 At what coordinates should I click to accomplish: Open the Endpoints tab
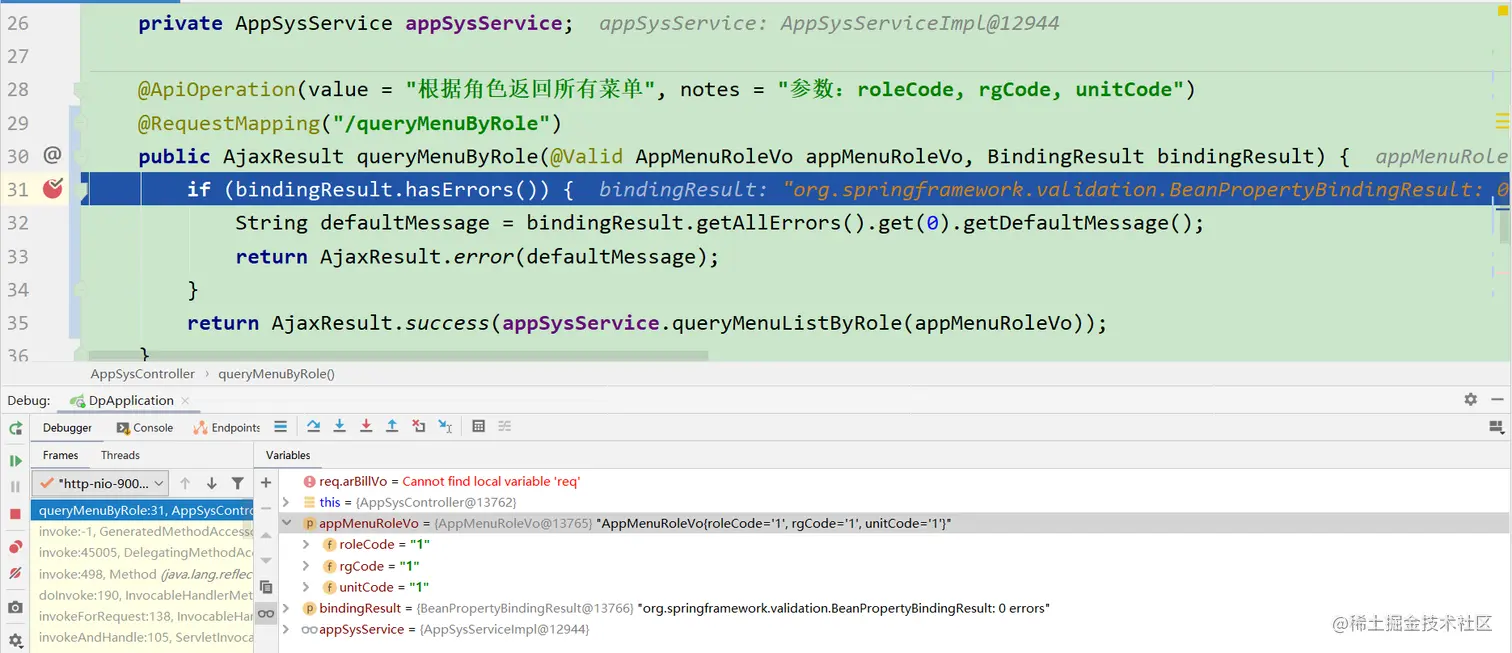(227, 427)
